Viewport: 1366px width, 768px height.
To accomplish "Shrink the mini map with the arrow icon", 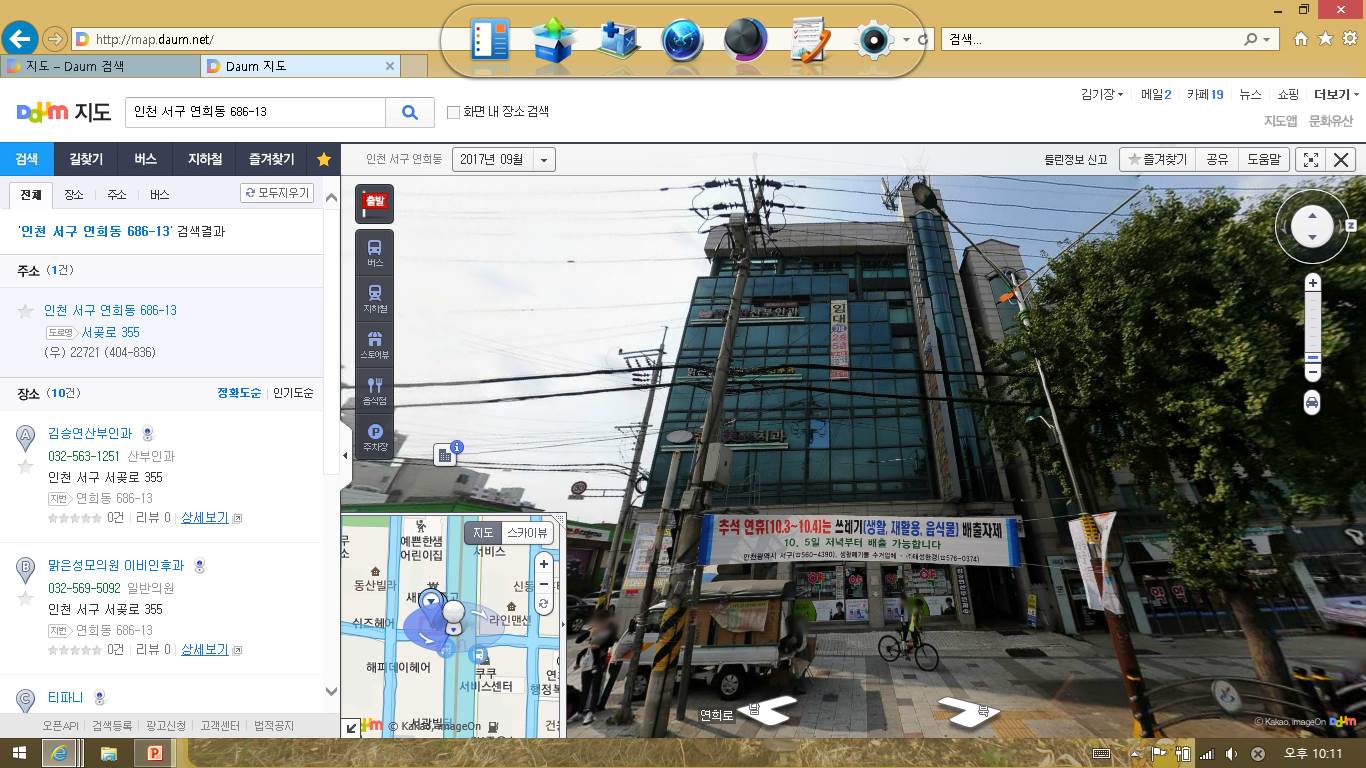I will coord(352,729).
